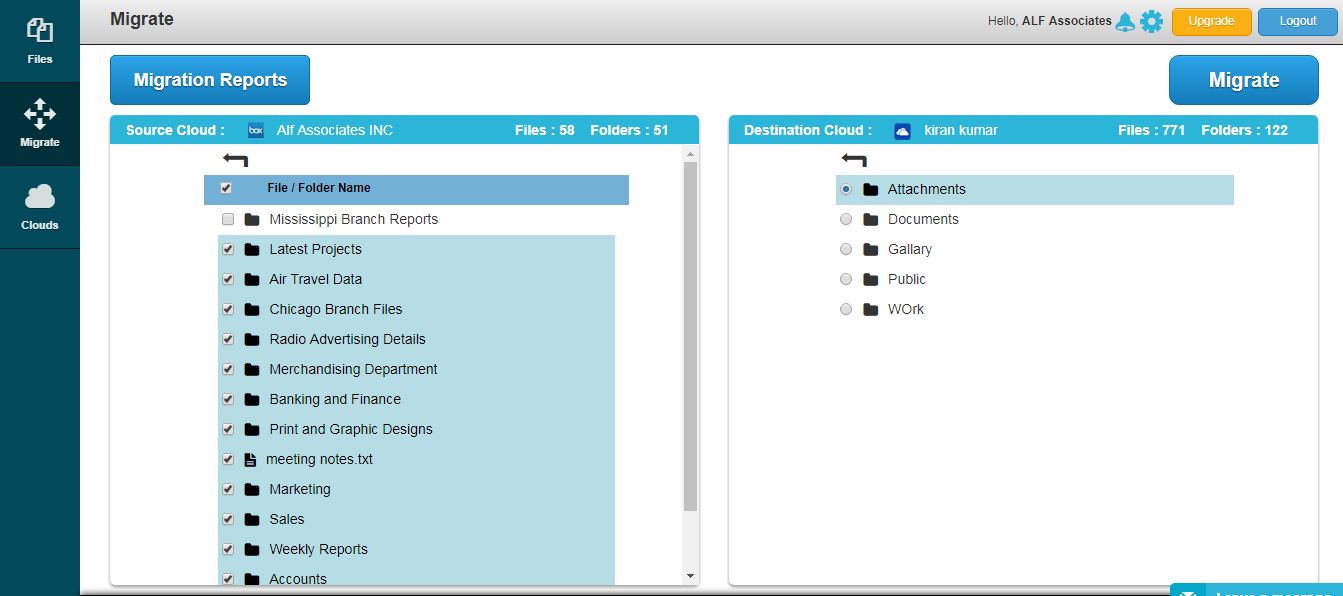Image resolution: width=1343 pixels, height=596 pixels.
Task: Uncheck the Latest Projects checkbox
Action: click(227, 249)
